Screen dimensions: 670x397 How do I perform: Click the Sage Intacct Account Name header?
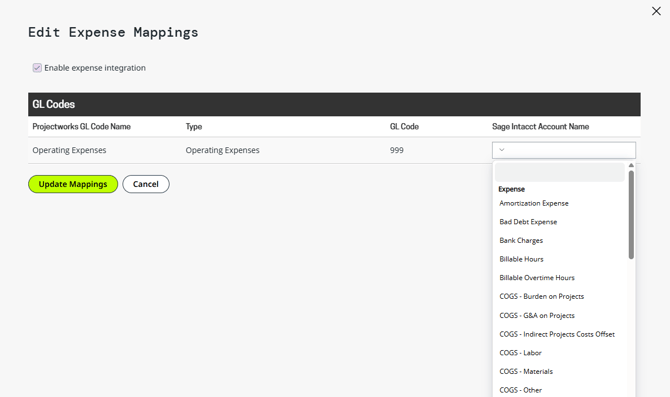pyautogui.click(x=541, y=126)
